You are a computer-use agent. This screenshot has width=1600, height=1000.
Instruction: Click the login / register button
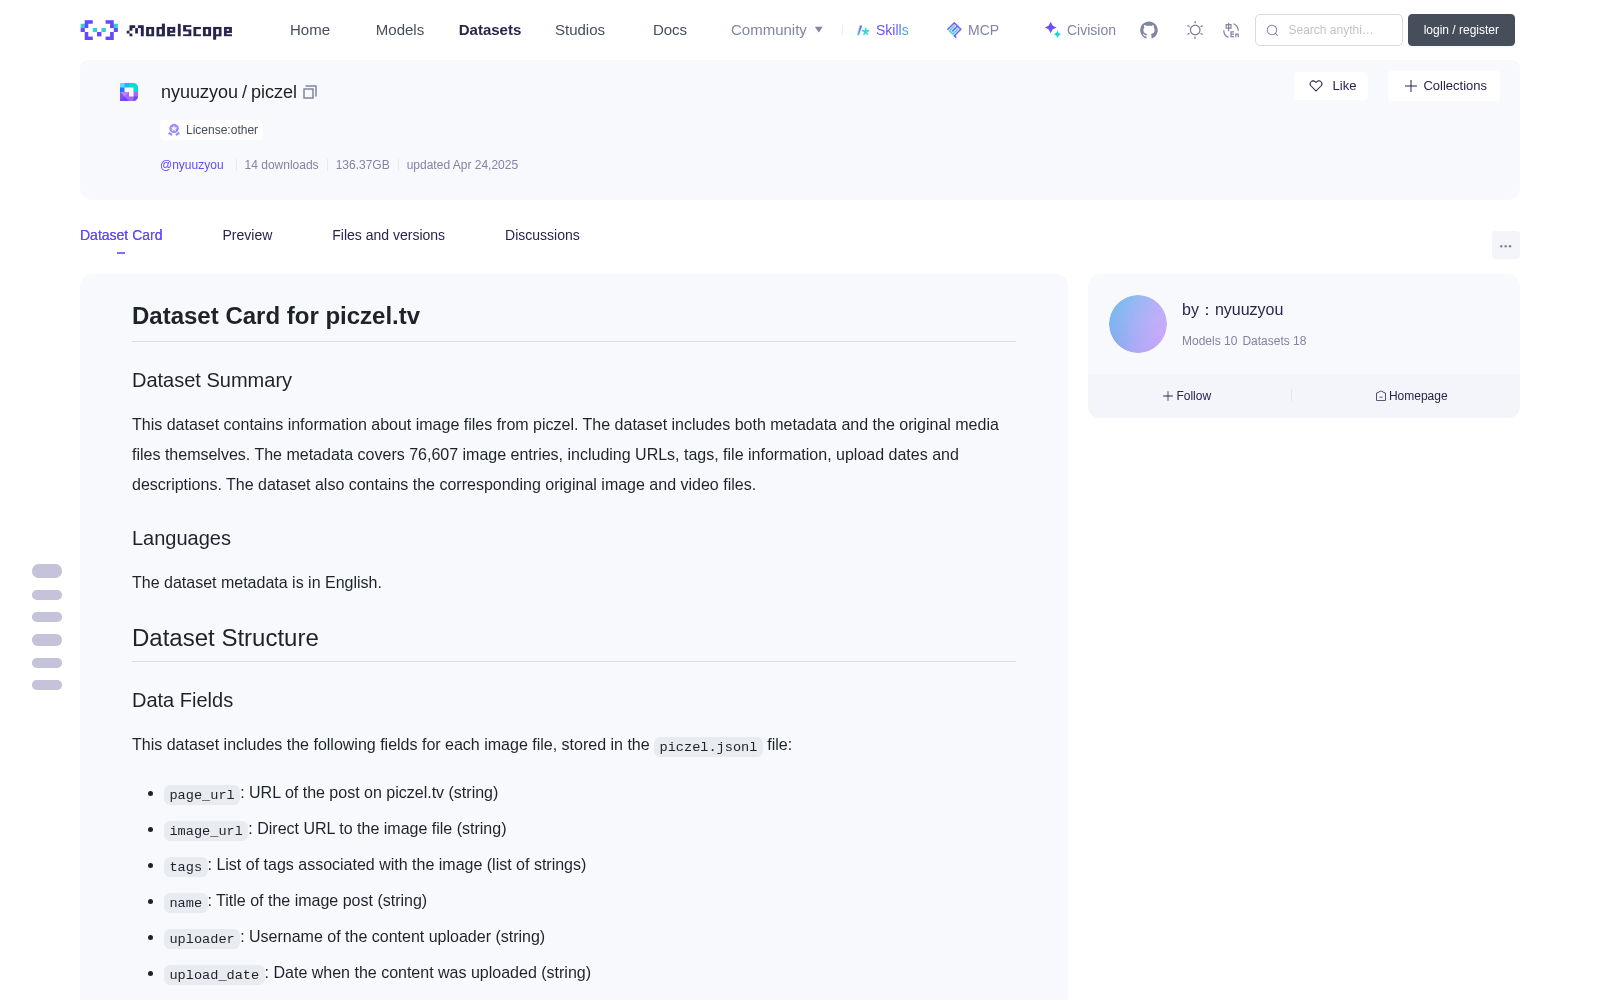point(1461,30)
